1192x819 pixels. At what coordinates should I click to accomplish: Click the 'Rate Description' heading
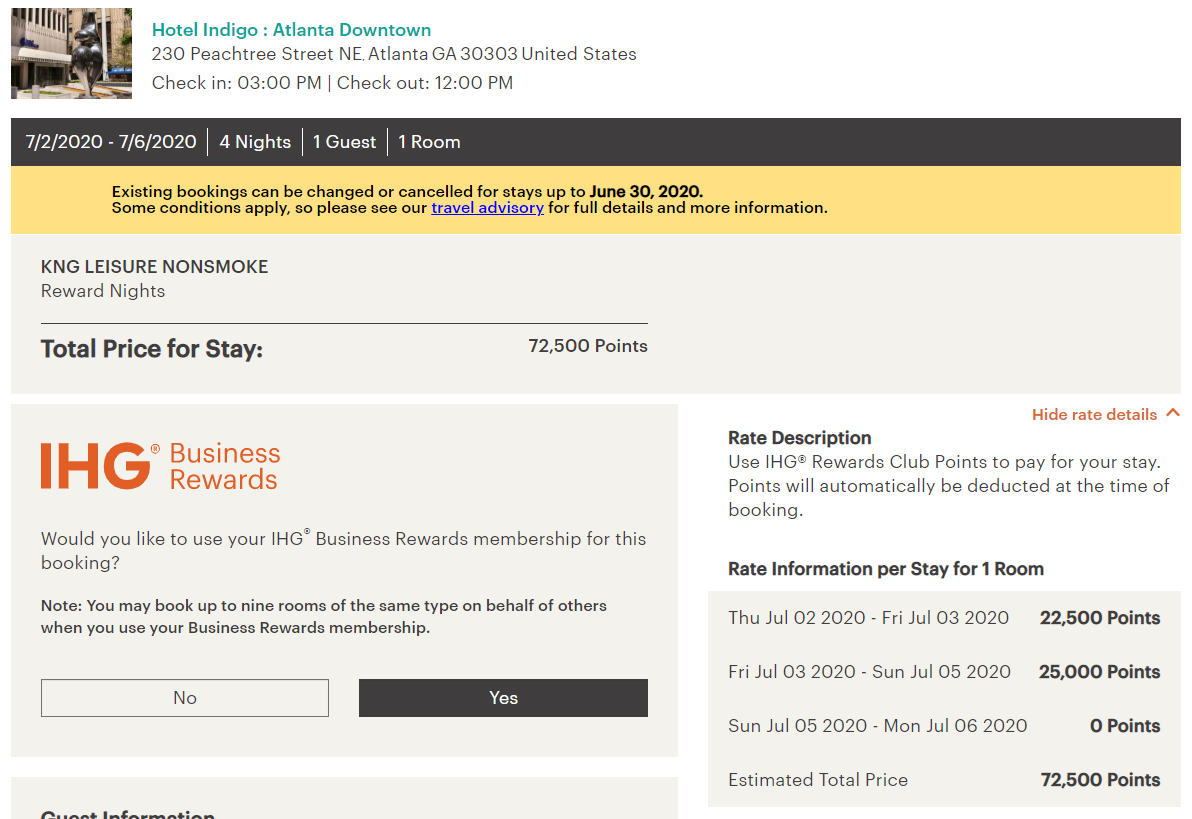click(800, 438)
